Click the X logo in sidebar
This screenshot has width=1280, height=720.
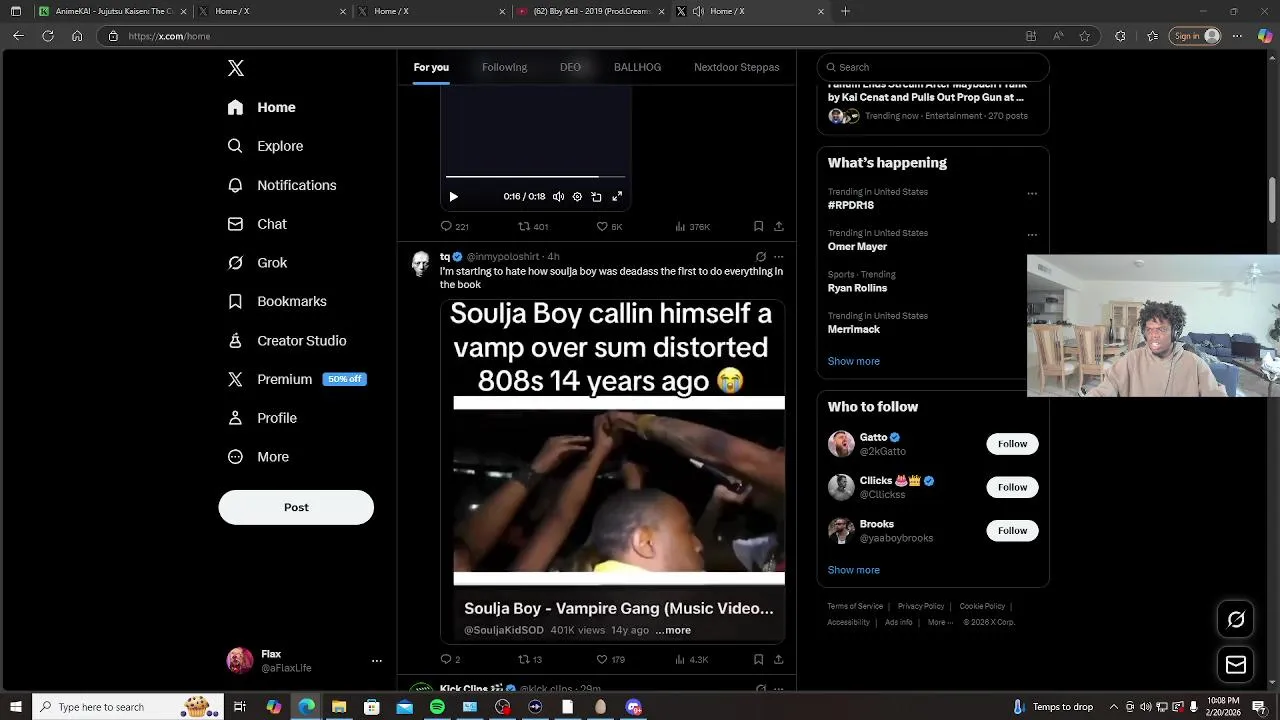pos(236,68)
